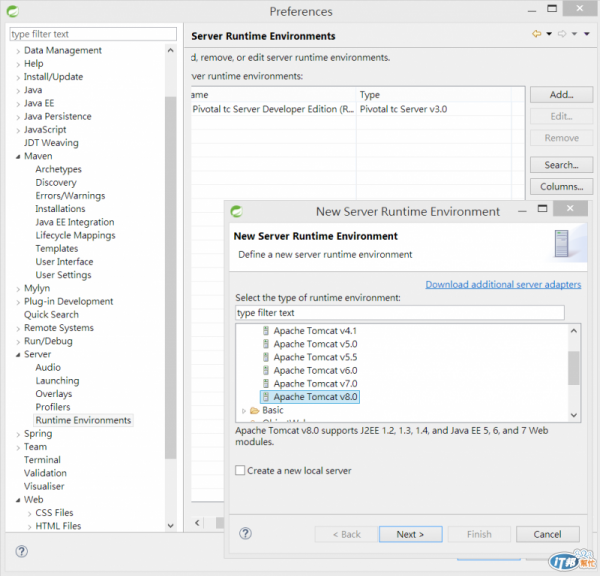
Task: Select Installations under Maven
Action: click(x=60, y=209)
